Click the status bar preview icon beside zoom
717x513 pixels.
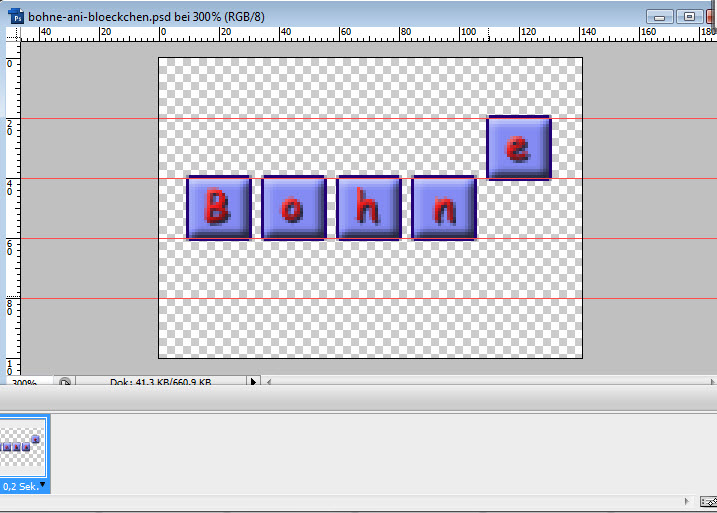click(x=65, y=382)
